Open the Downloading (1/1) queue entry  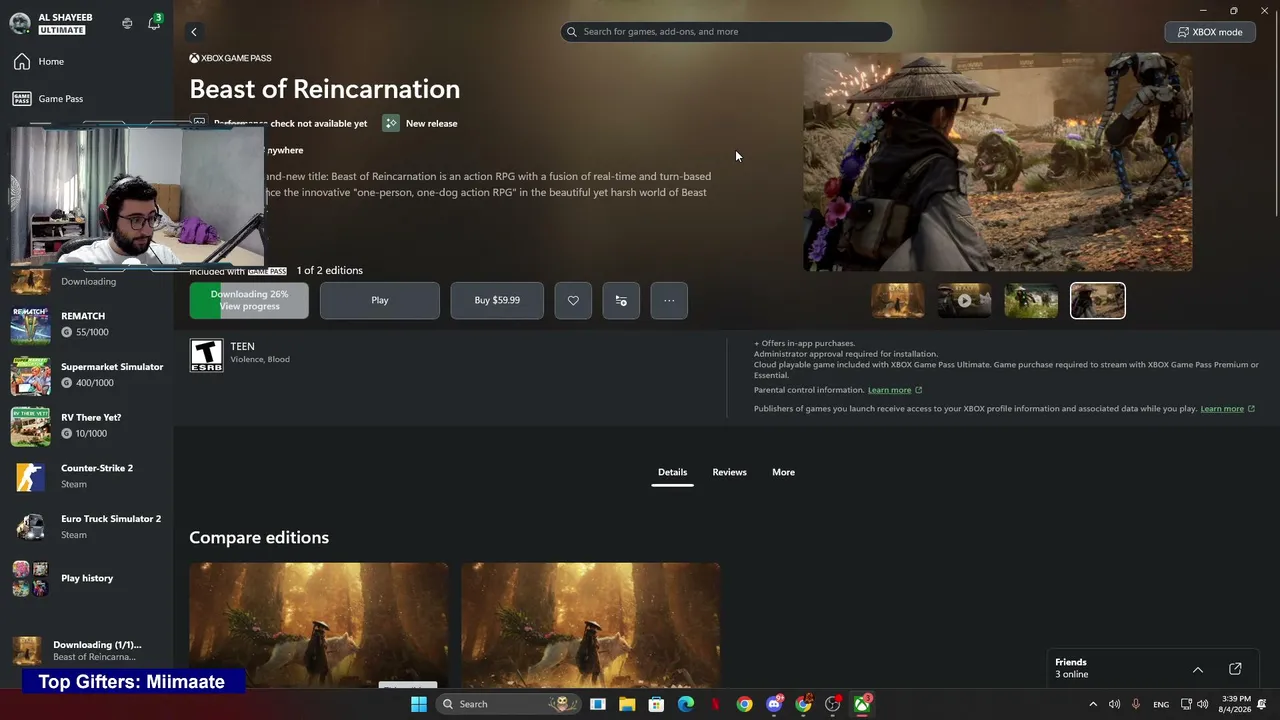(86, 651)
